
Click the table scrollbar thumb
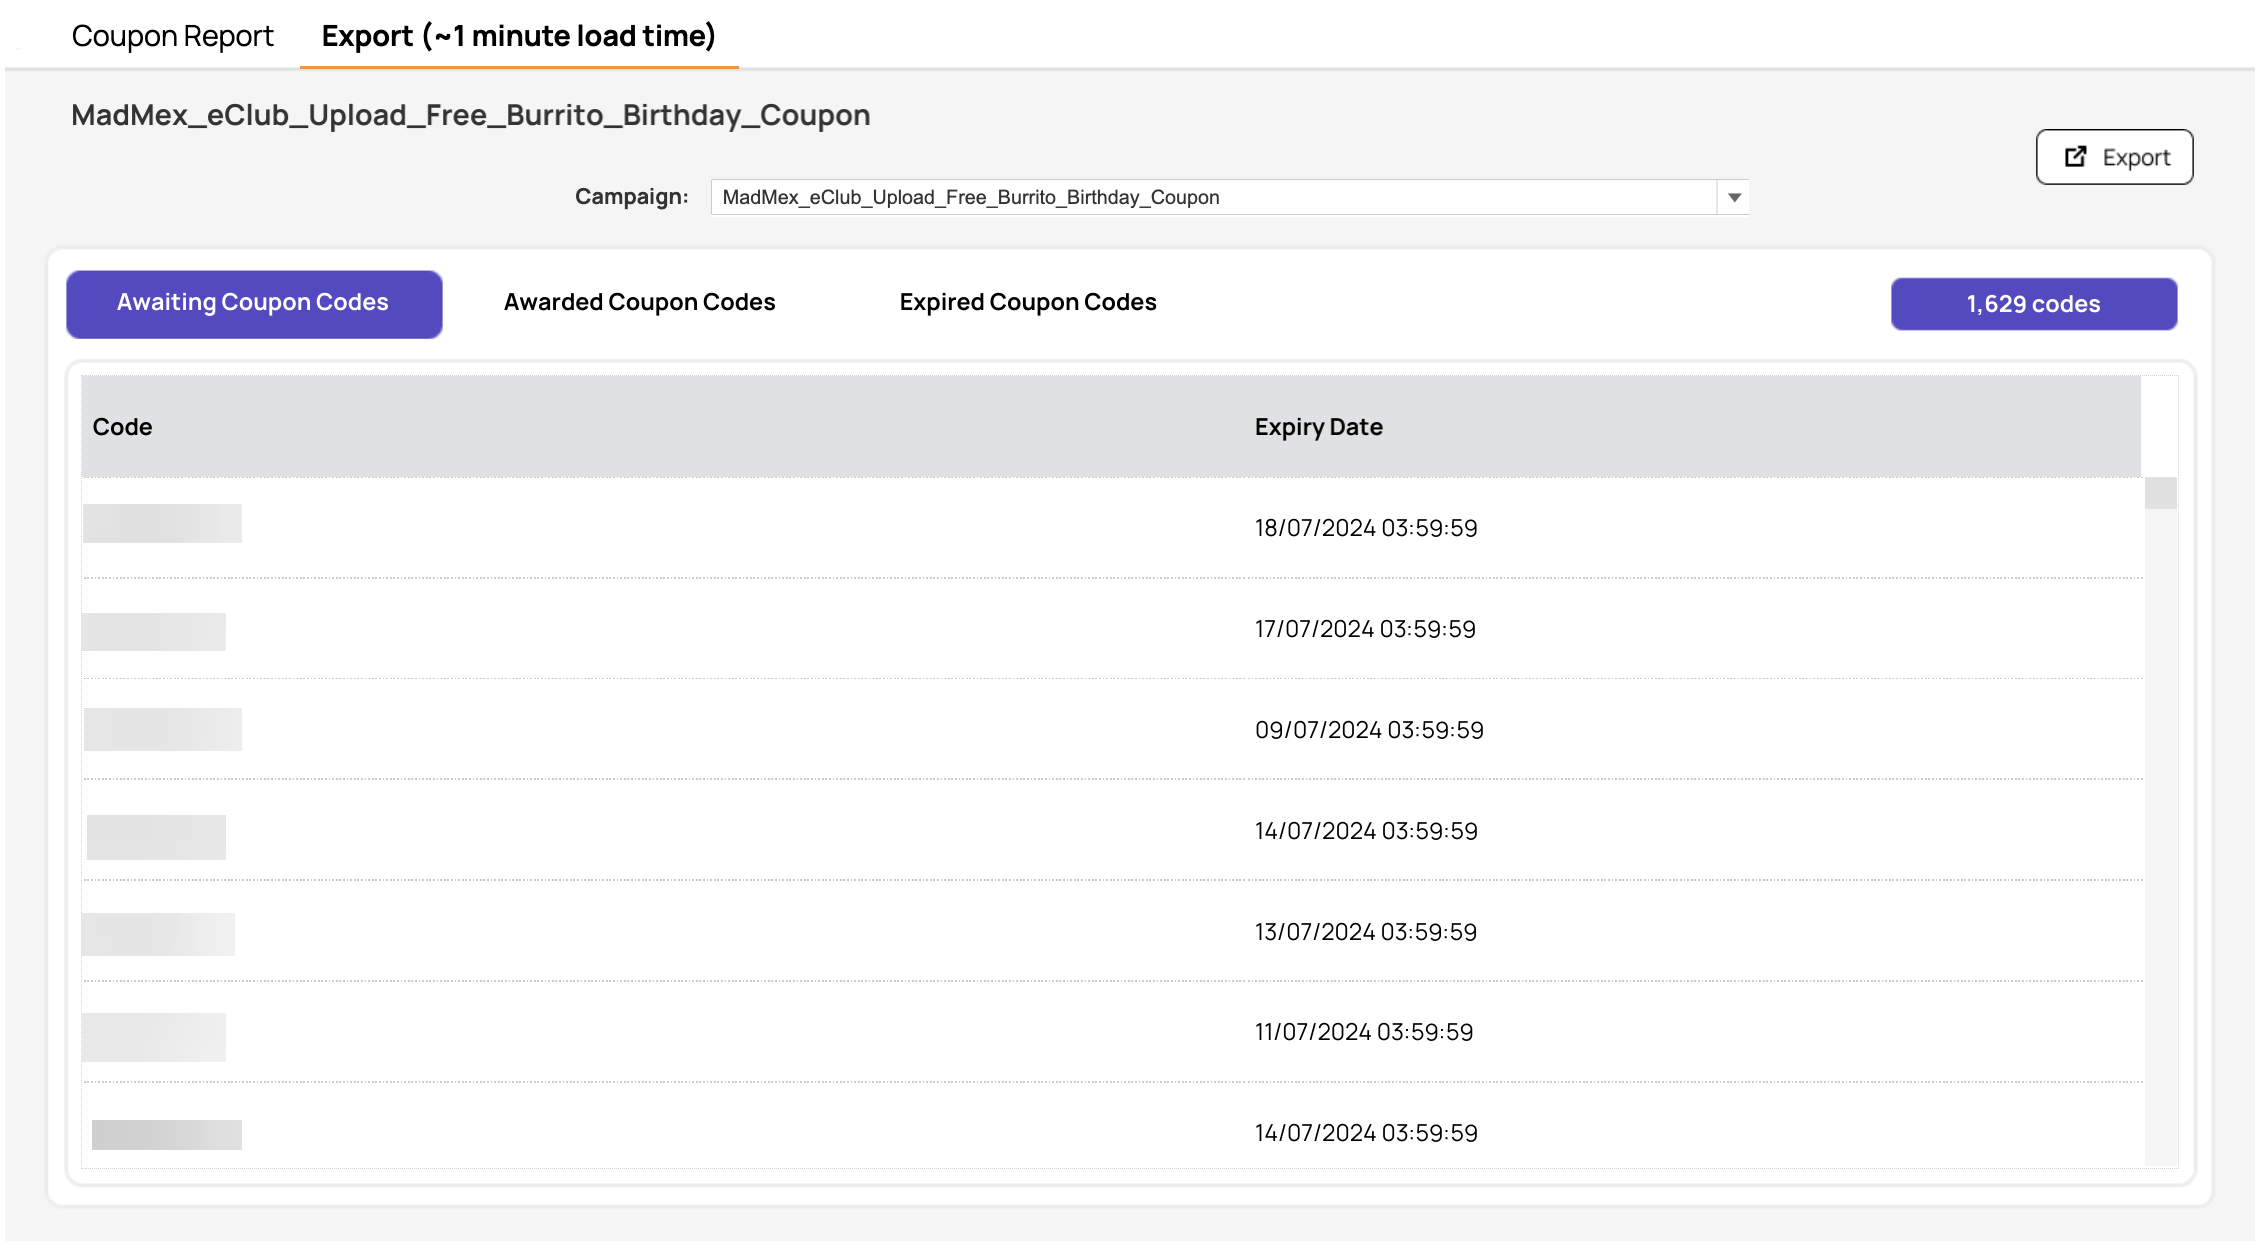click(2160, 493)
